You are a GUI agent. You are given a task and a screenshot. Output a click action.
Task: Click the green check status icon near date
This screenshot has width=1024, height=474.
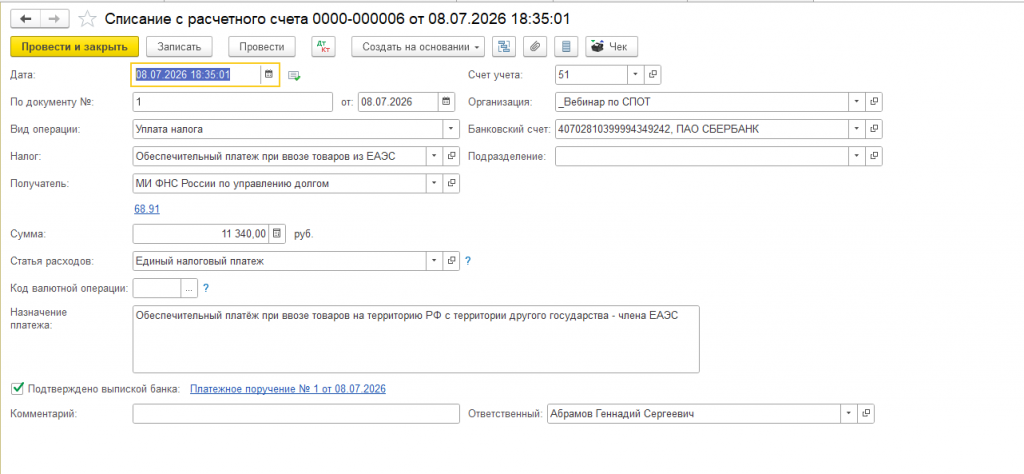tap(294, 76)
